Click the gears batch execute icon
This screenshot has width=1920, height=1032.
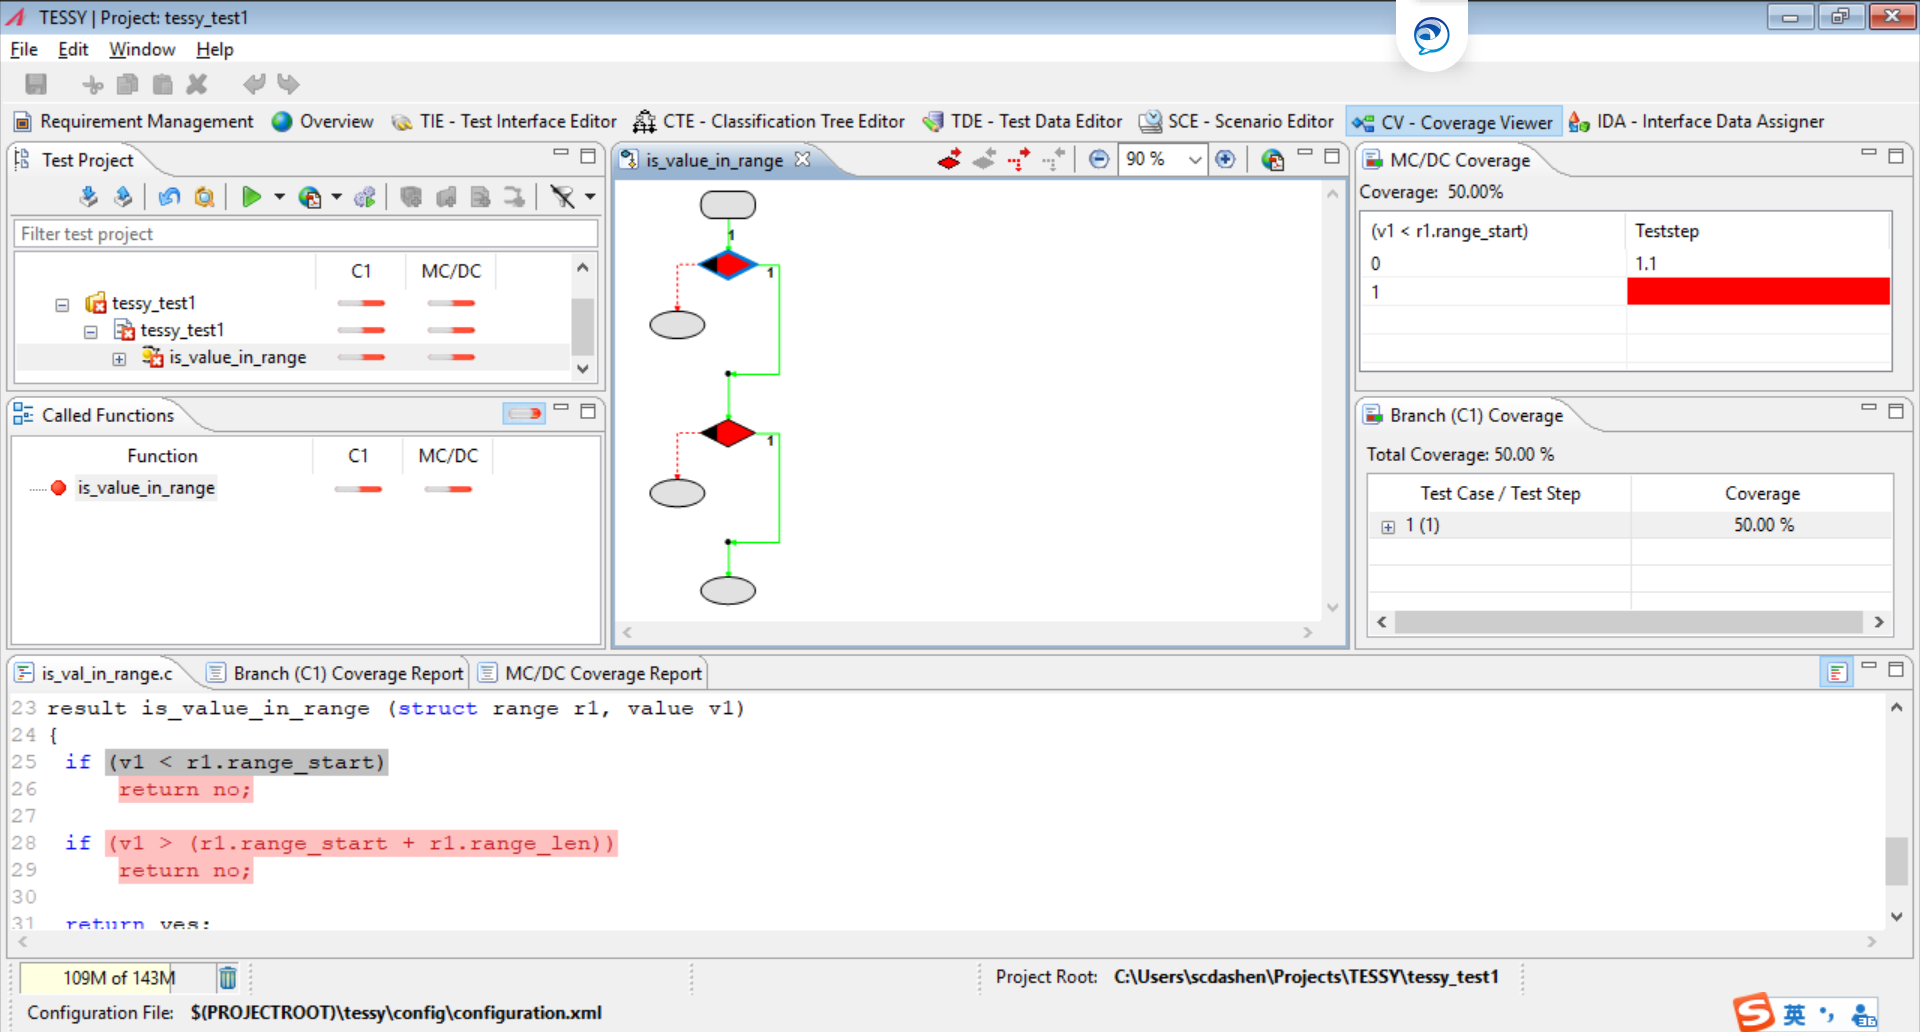tap(366, 197)
